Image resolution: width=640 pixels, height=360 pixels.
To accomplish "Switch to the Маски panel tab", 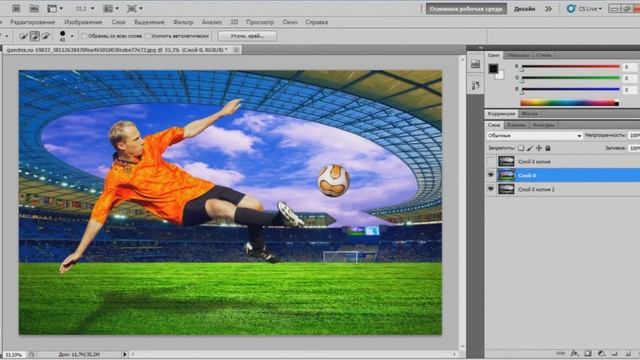I will click(530, 114).
